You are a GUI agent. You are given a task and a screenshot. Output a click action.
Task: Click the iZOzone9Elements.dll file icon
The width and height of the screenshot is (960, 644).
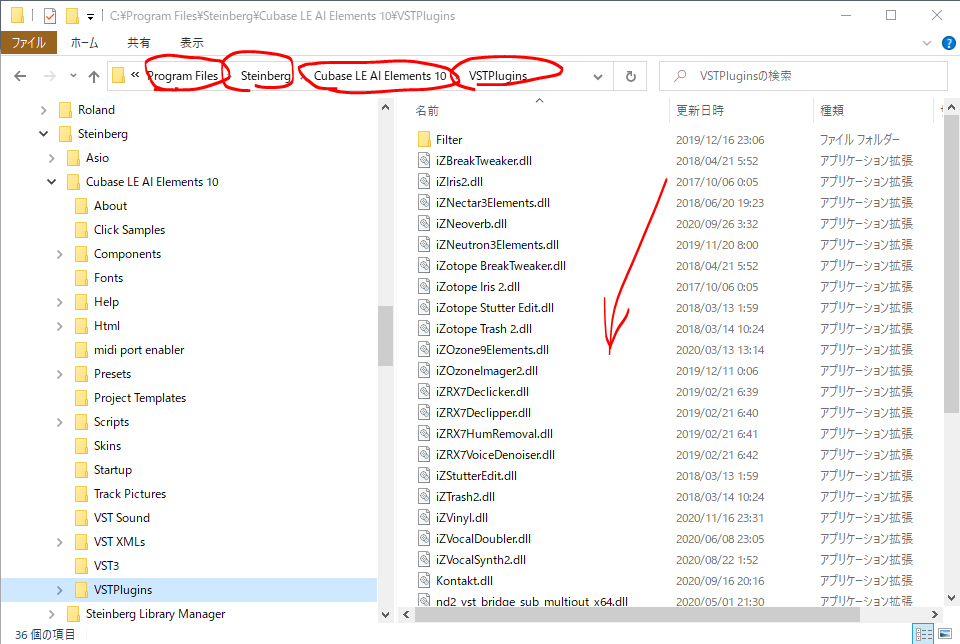tap(424, 350)
